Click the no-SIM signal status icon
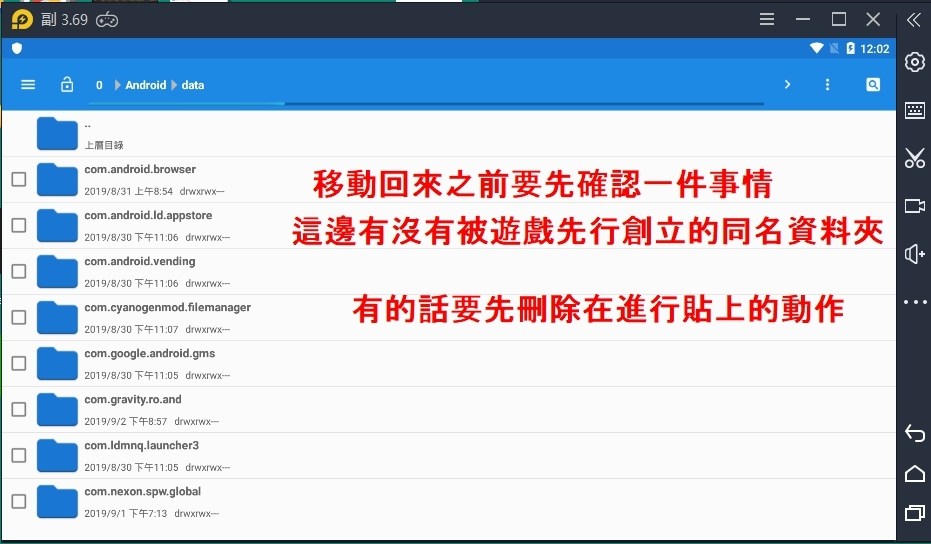931x544 pixels. click(x=834, y=48)
